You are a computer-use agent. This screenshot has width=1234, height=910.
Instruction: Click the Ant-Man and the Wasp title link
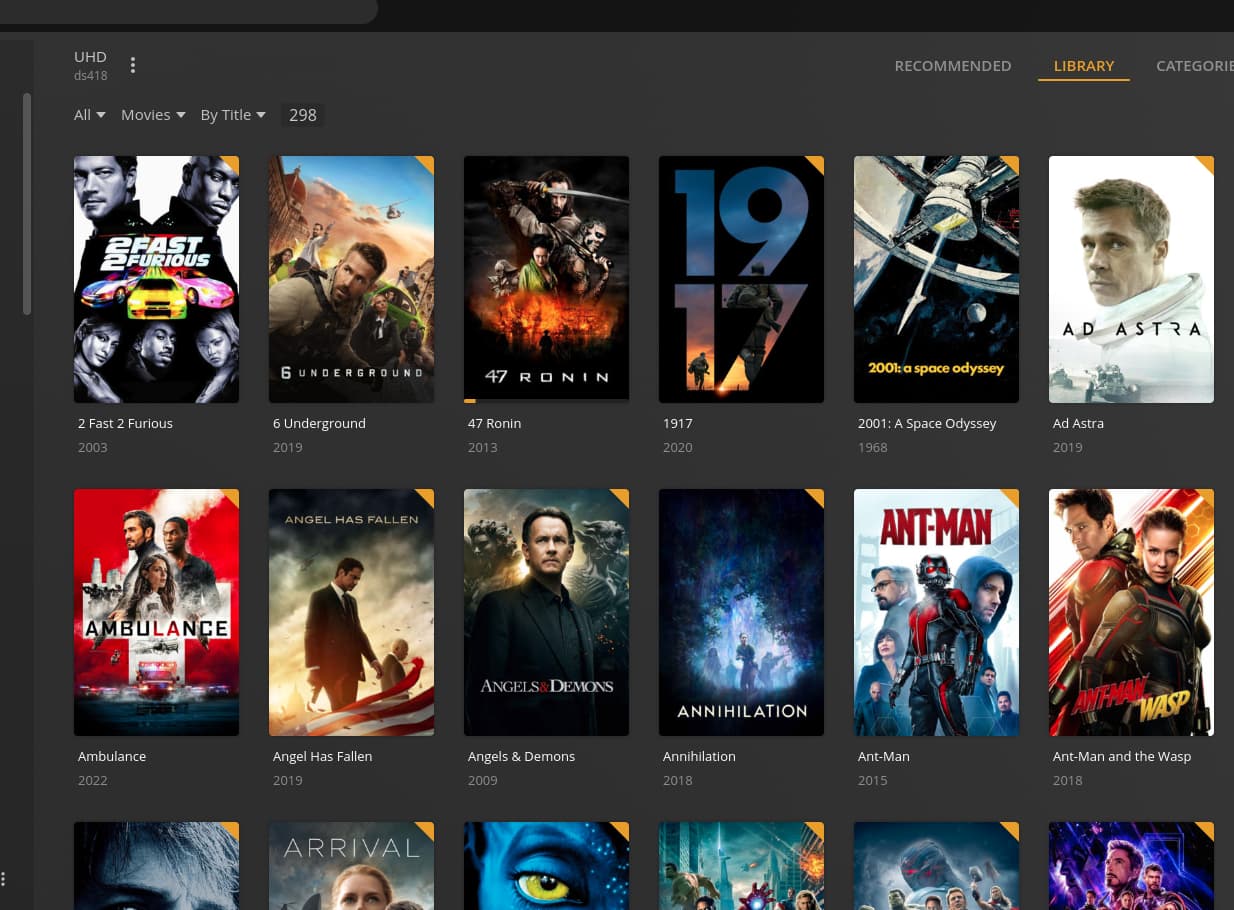(x=1122, y=756)
